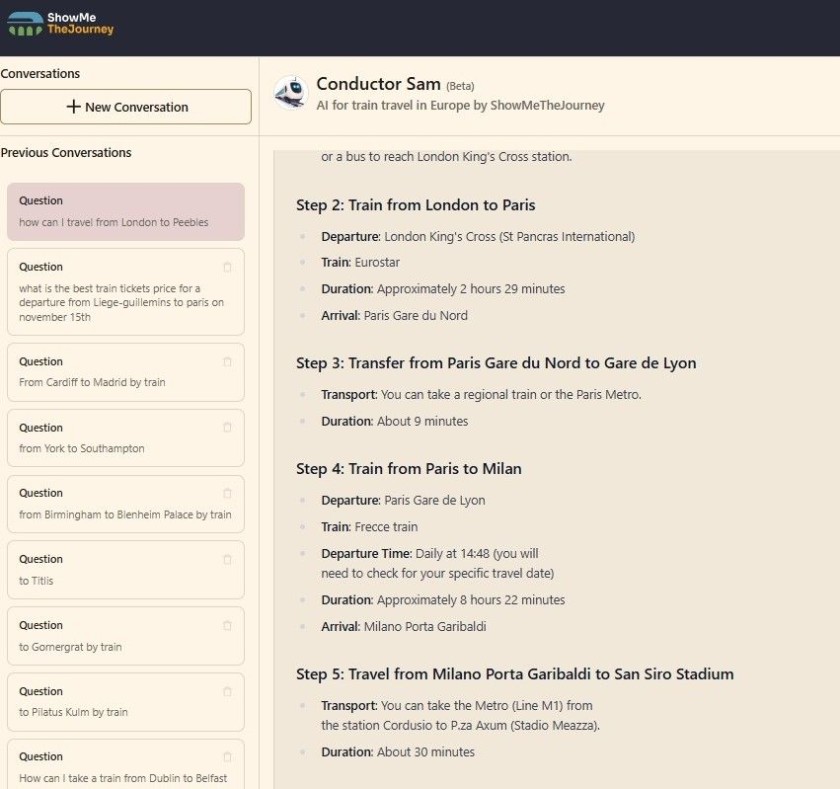
Task: Click the 'Conductor Sam' title
Action: tap(378, 84)
